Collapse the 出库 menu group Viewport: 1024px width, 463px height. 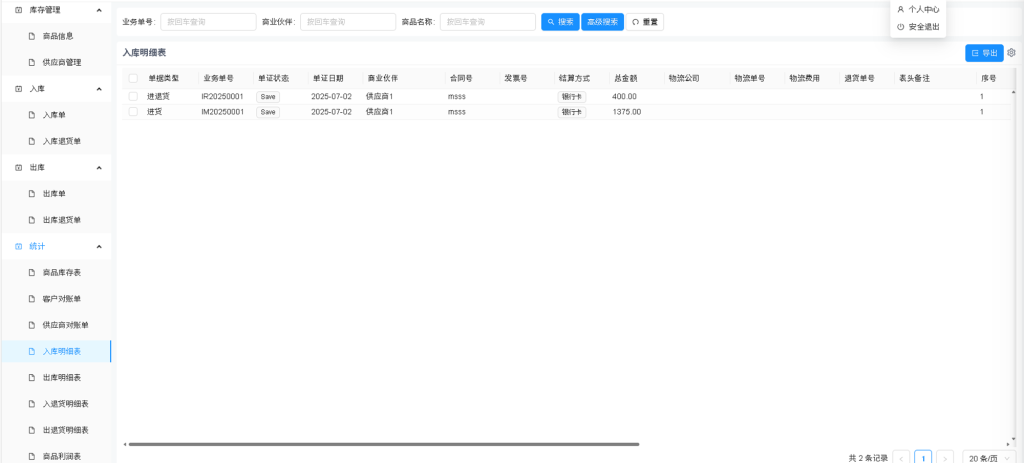point(99,168)
